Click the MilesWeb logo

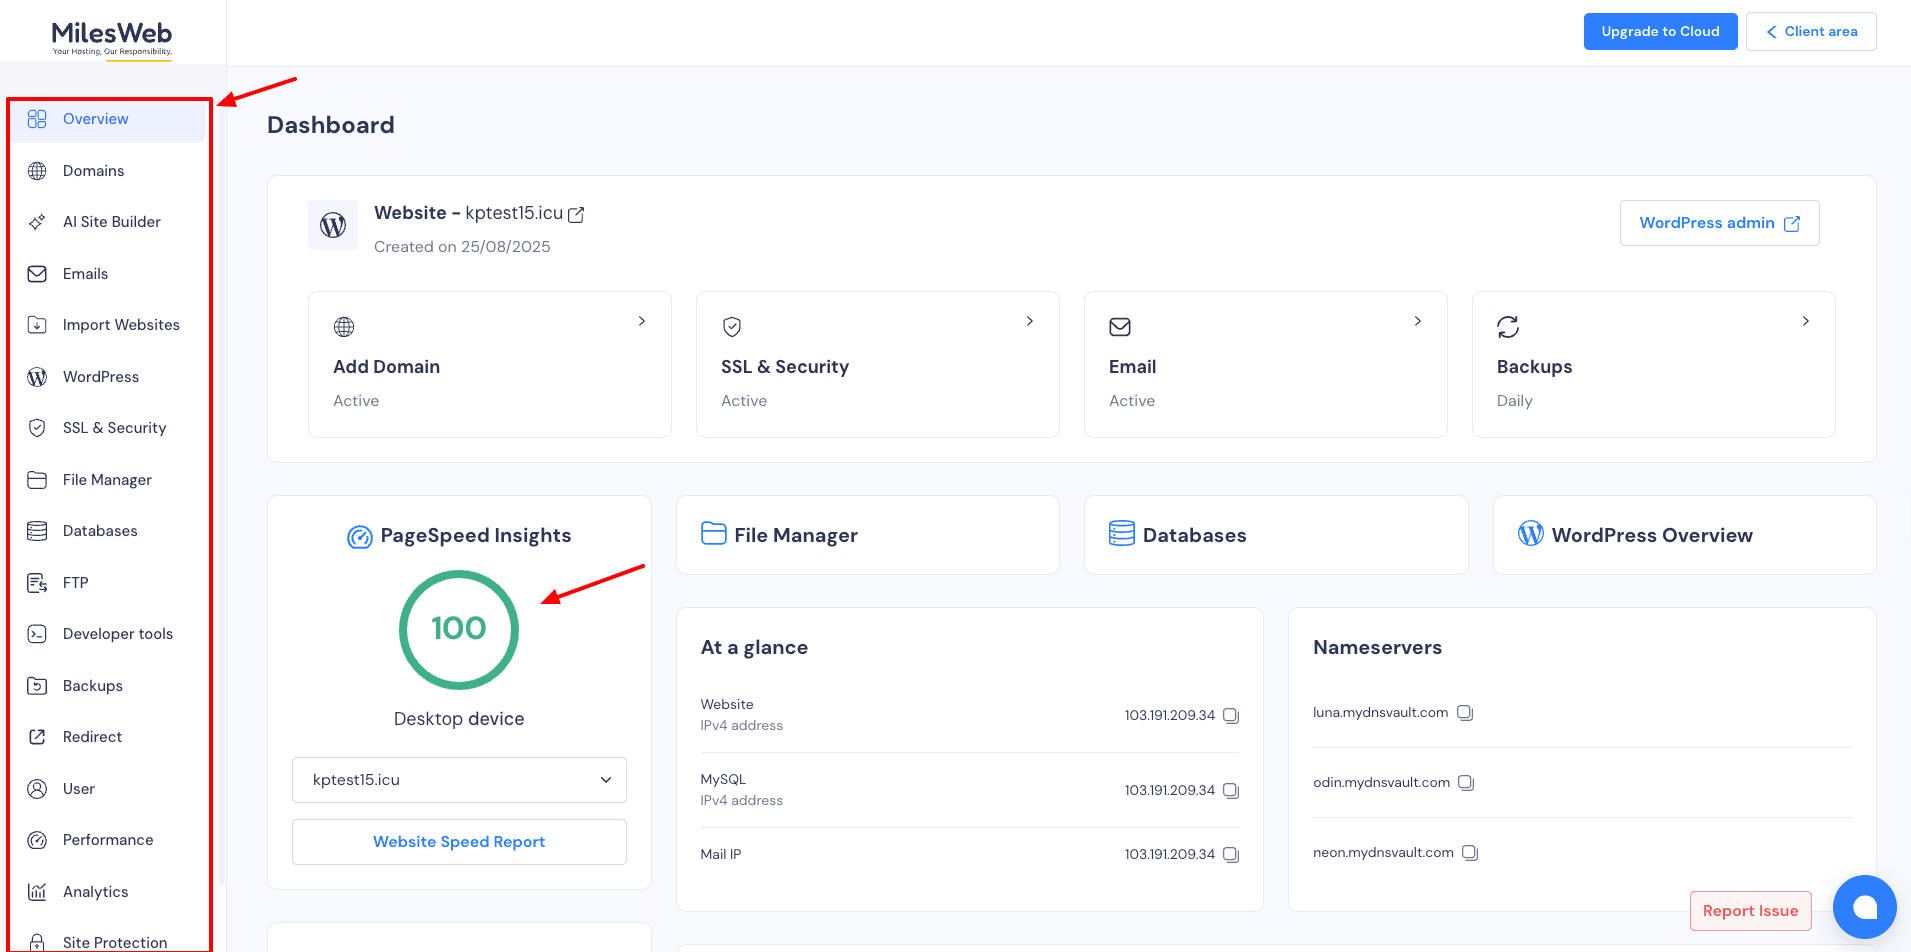pos(112,38)
